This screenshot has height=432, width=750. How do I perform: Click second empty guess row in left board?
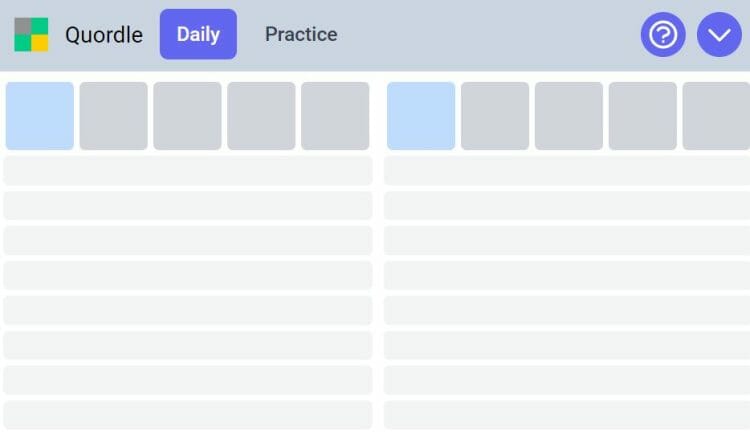pos(188,205)
